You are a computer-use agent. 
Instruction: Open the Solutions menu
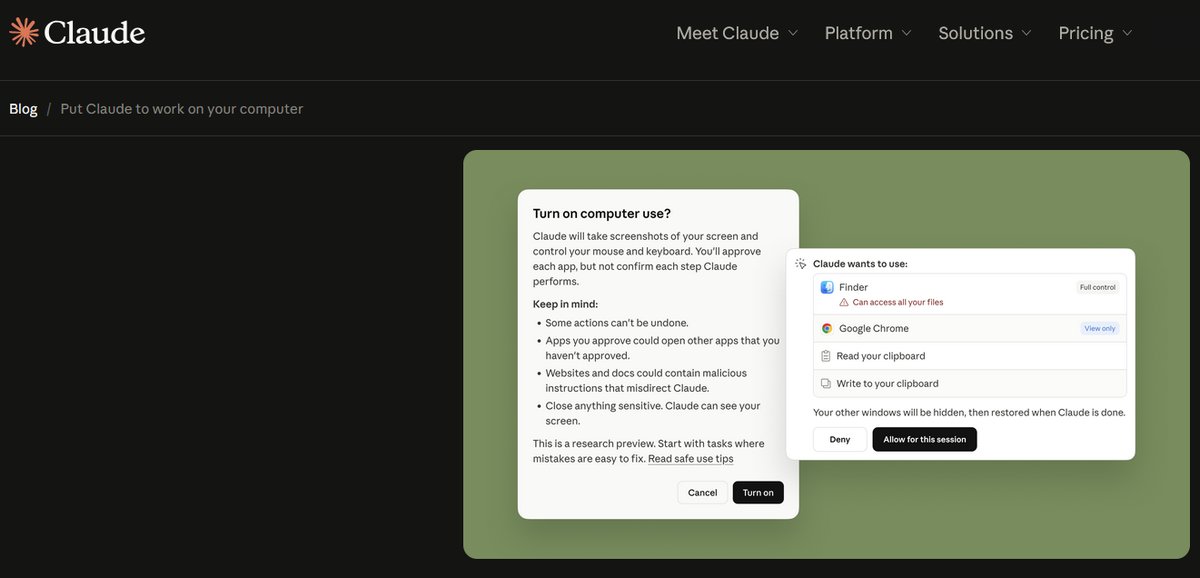click(x=975, y=33)
